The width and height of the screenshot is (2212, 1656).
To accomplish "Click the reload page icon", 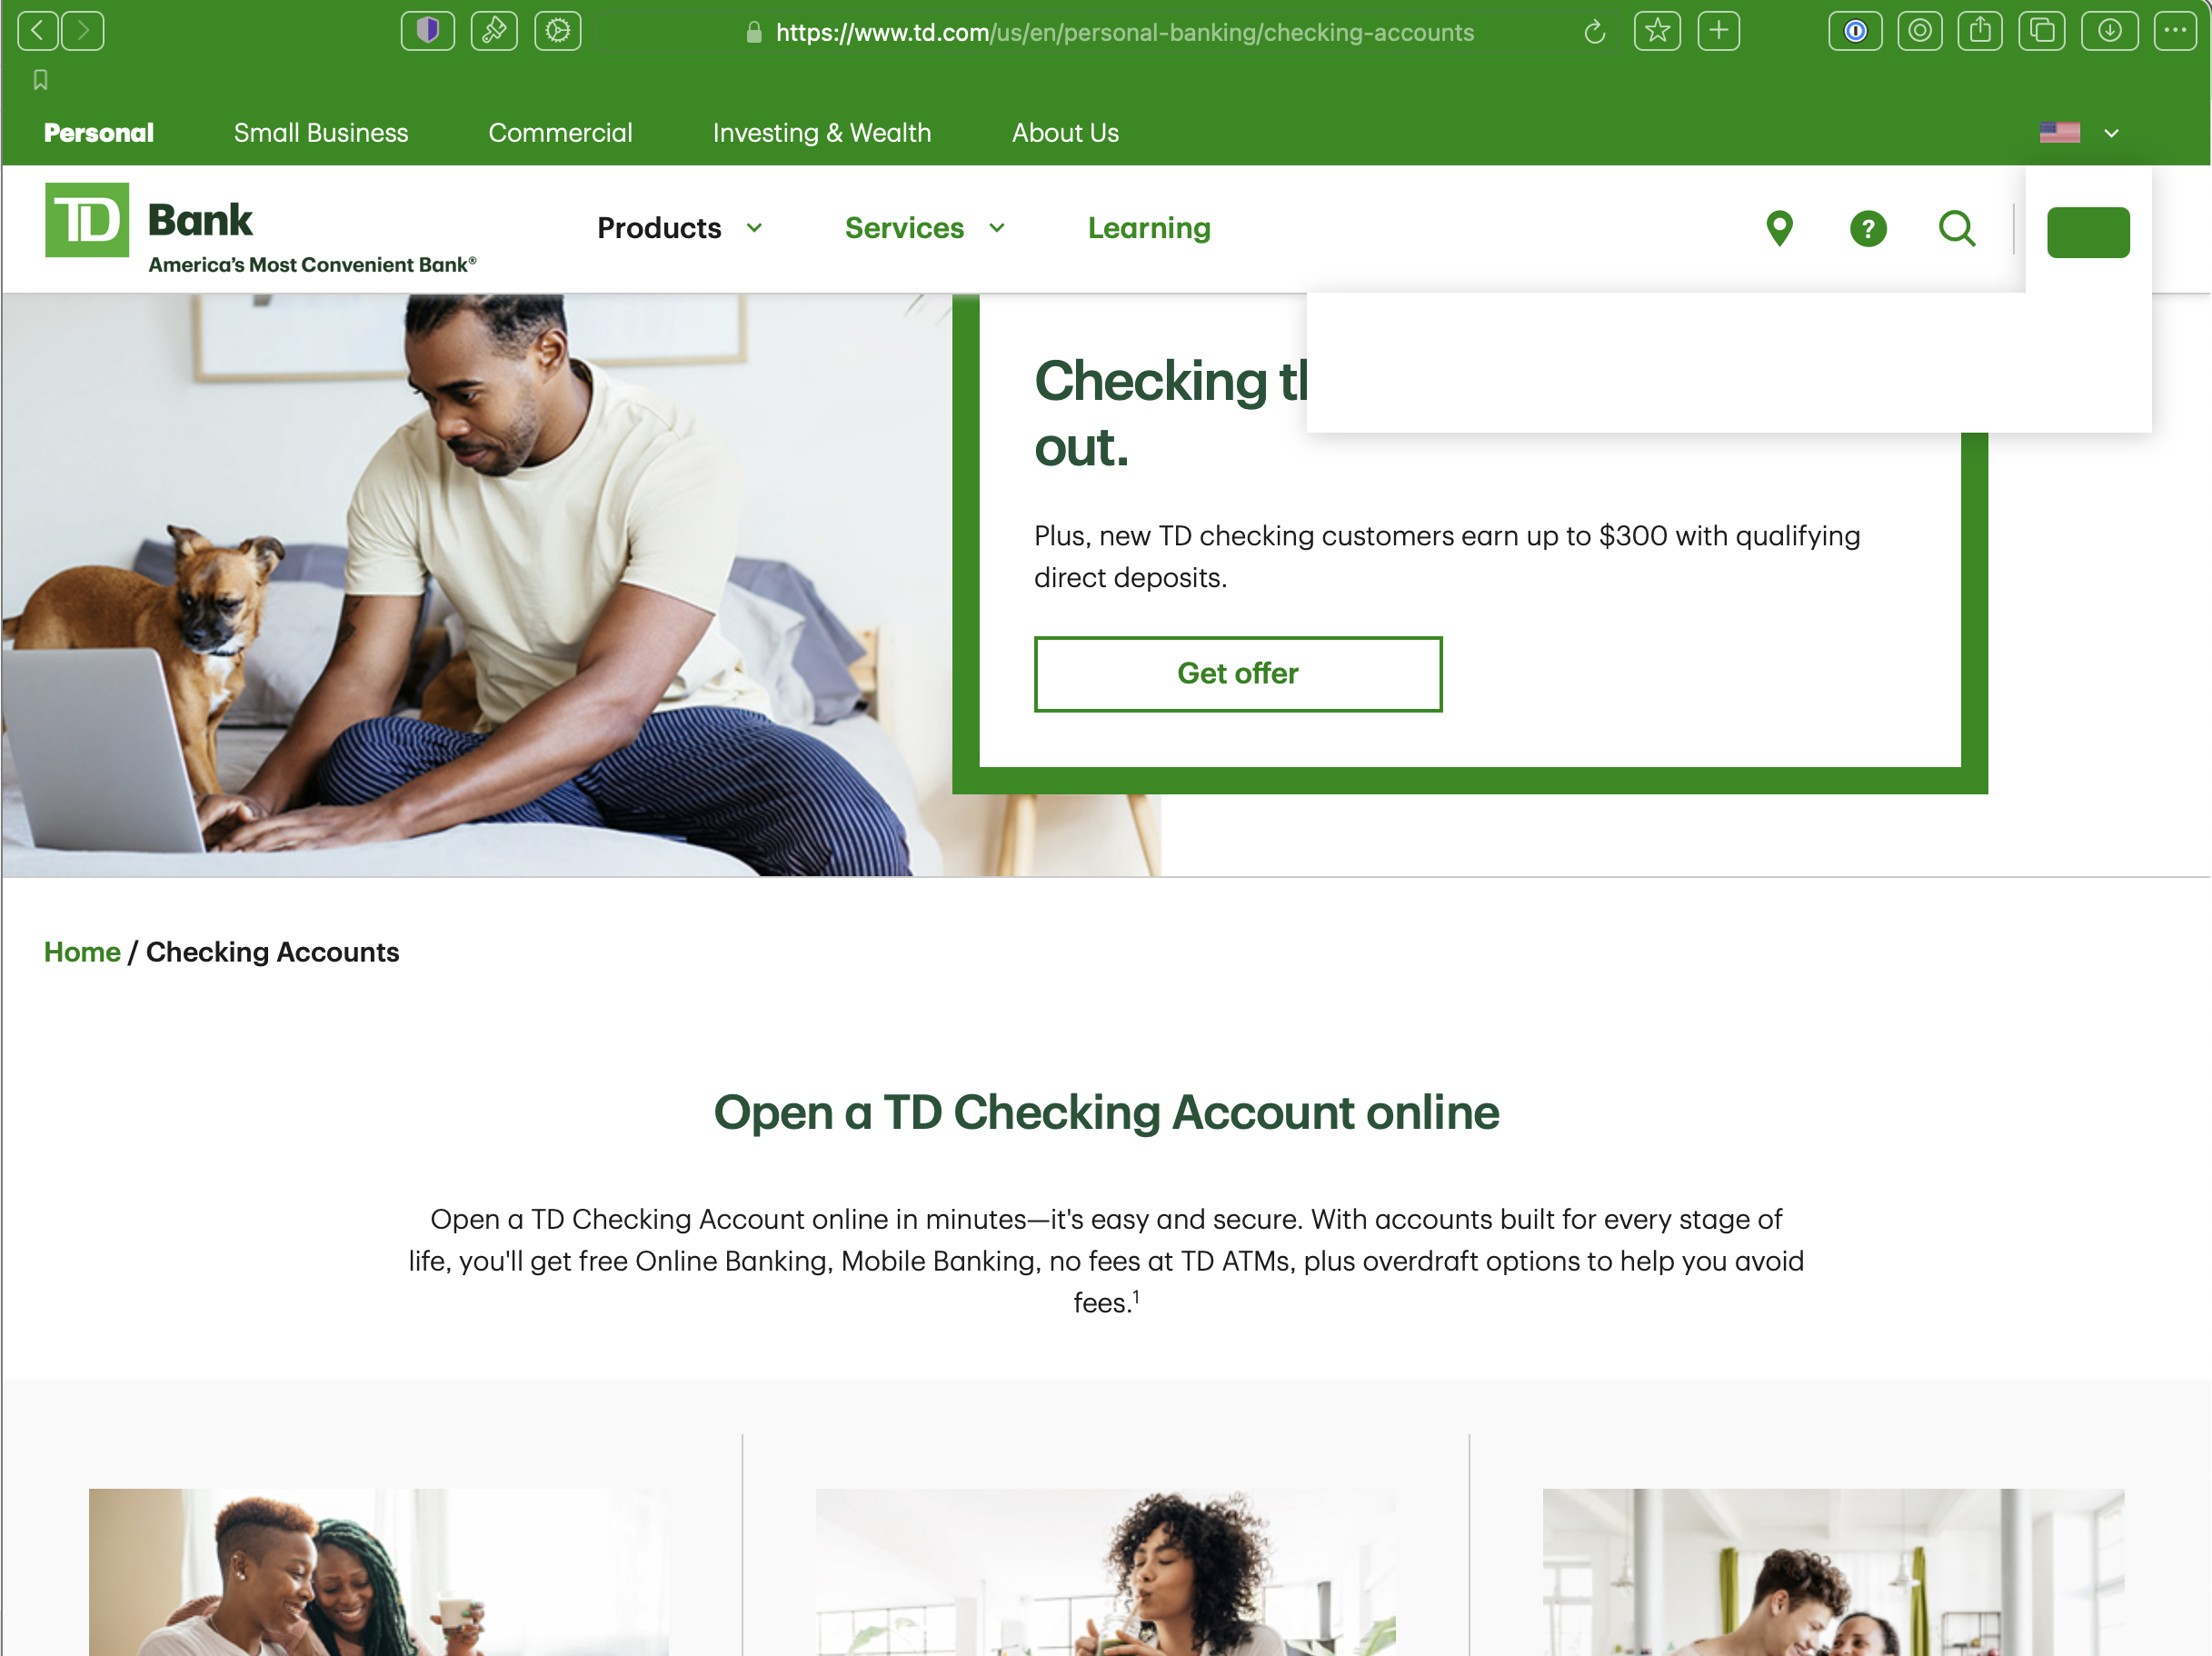I will click(x=1595, y=32).
